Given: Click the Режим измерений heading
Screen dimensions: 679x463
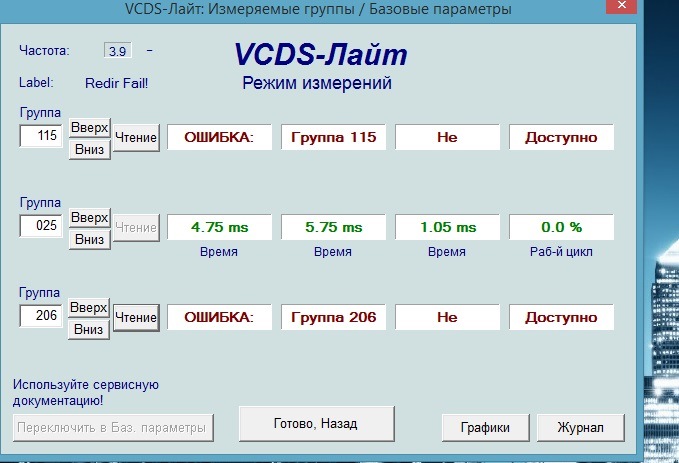Looking at the screenshot, I should click(x=317, y=83).
